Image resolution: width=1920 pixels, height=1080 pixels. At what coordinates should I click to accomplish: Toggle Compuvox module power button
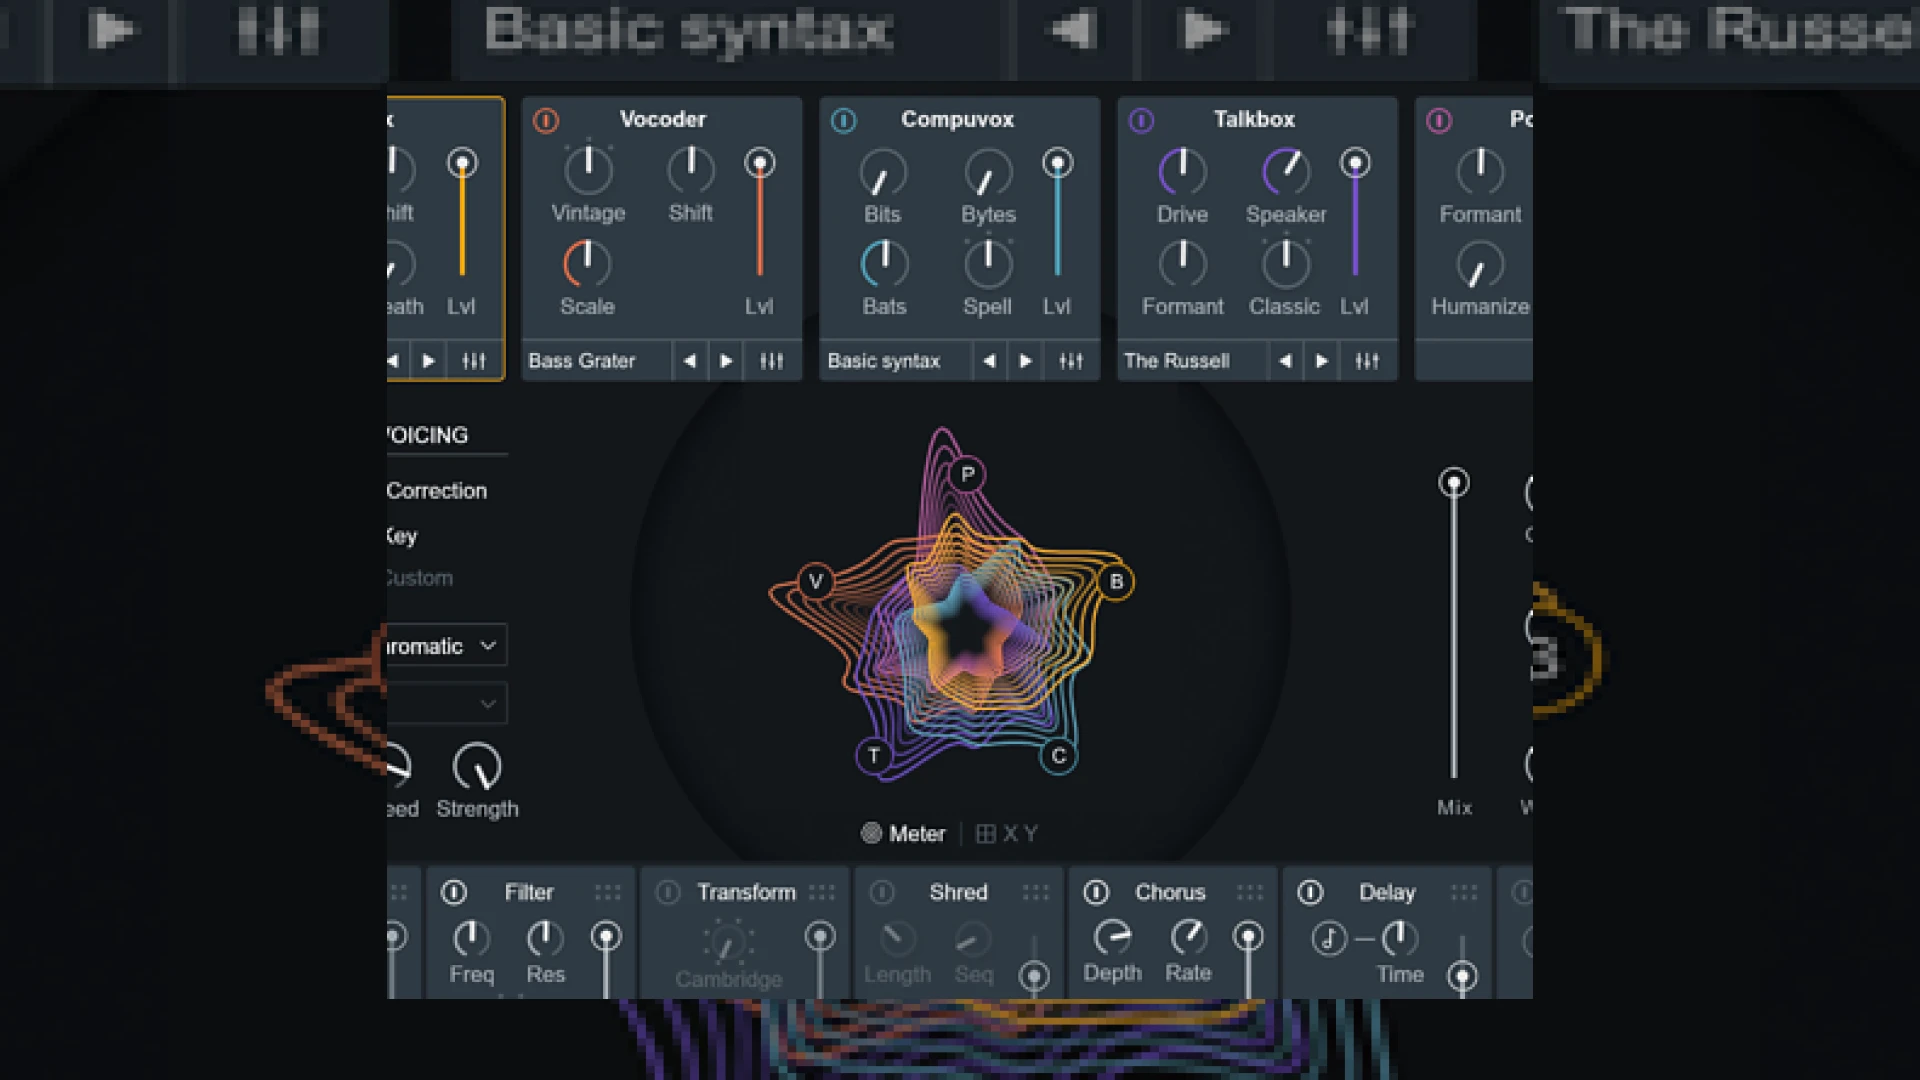(844, 120)
